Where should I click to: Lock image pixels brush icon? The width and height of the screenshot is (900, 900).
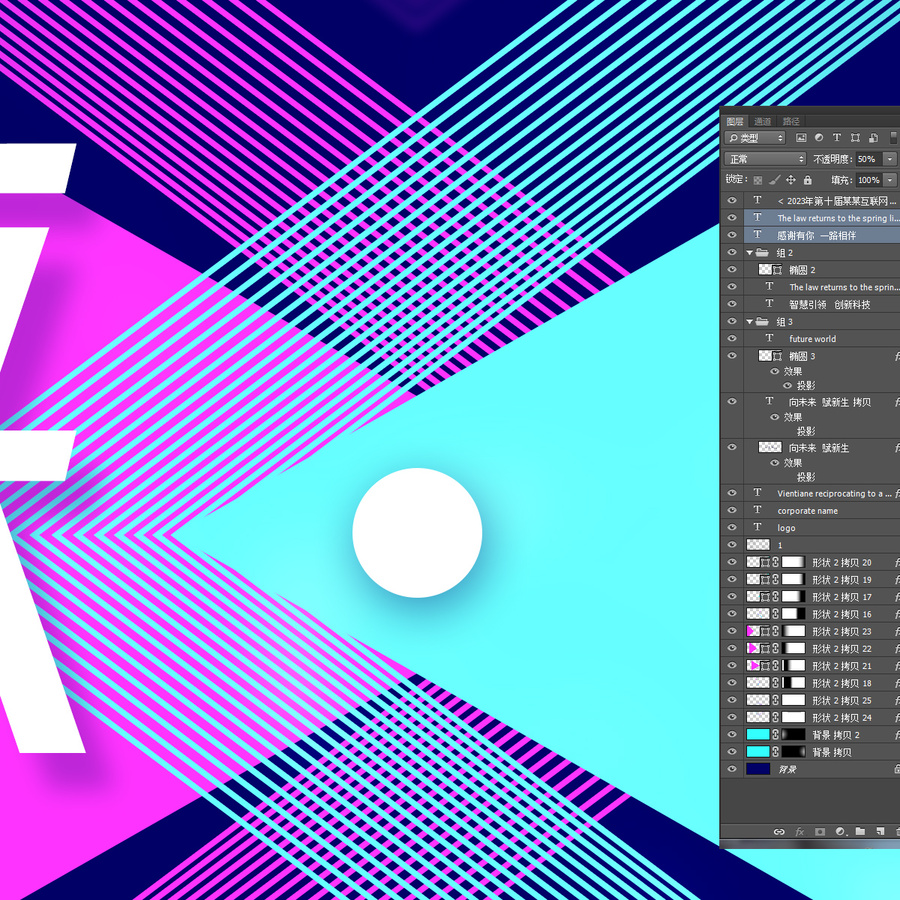774,180
